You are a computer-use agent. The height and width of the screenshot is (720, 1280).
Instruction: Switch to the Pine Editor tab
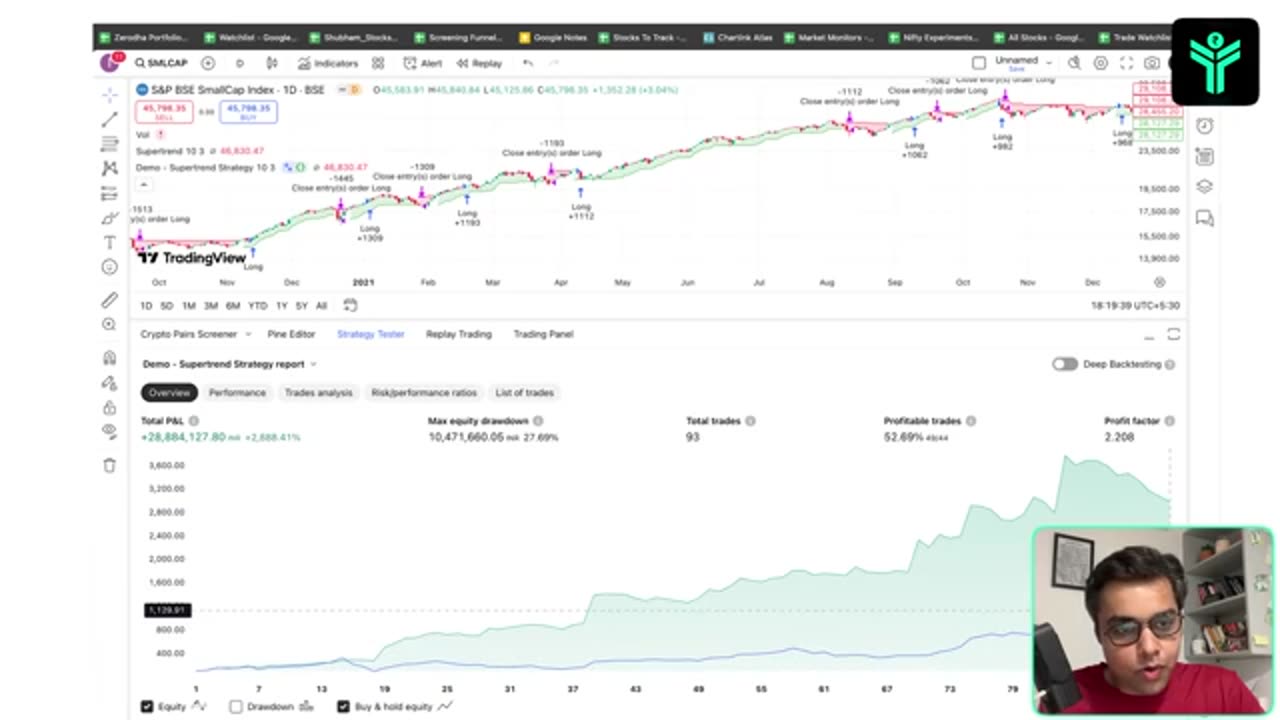pyautogui.click(x=291, y=334)
